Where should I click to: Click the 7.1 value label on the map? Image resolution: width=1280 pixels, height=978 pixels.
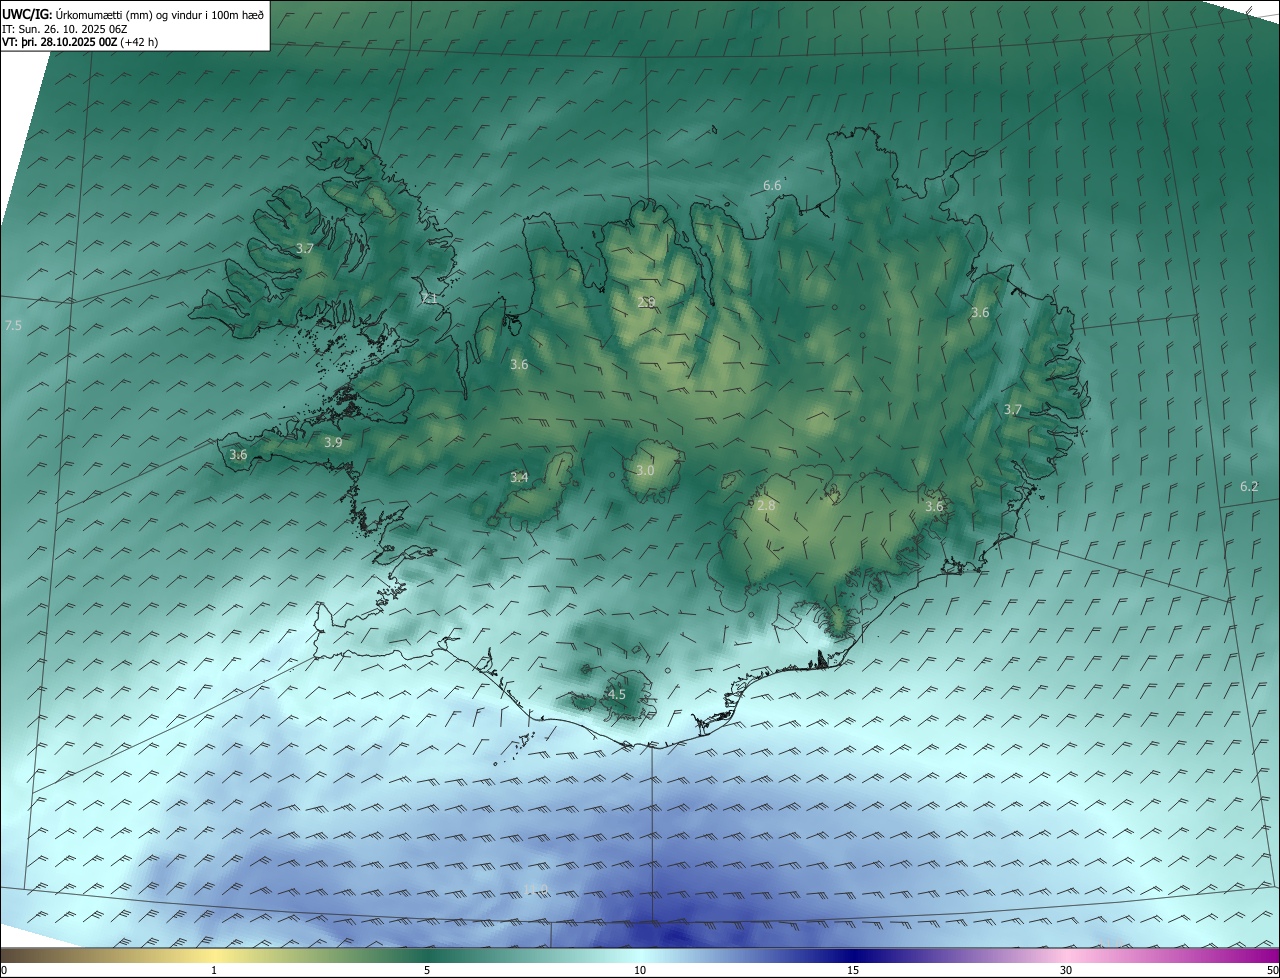tap(429, 299)
